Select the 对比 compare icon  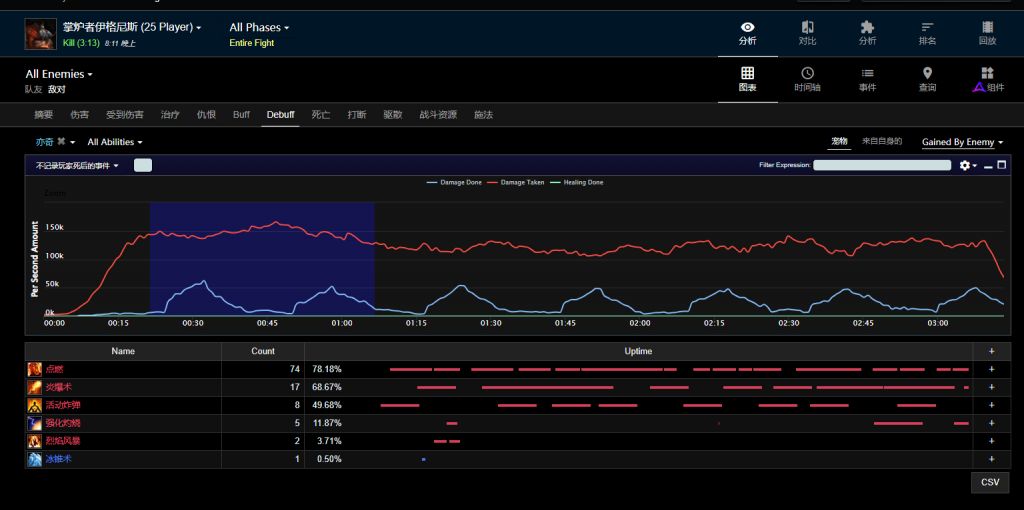click(807, 27)
